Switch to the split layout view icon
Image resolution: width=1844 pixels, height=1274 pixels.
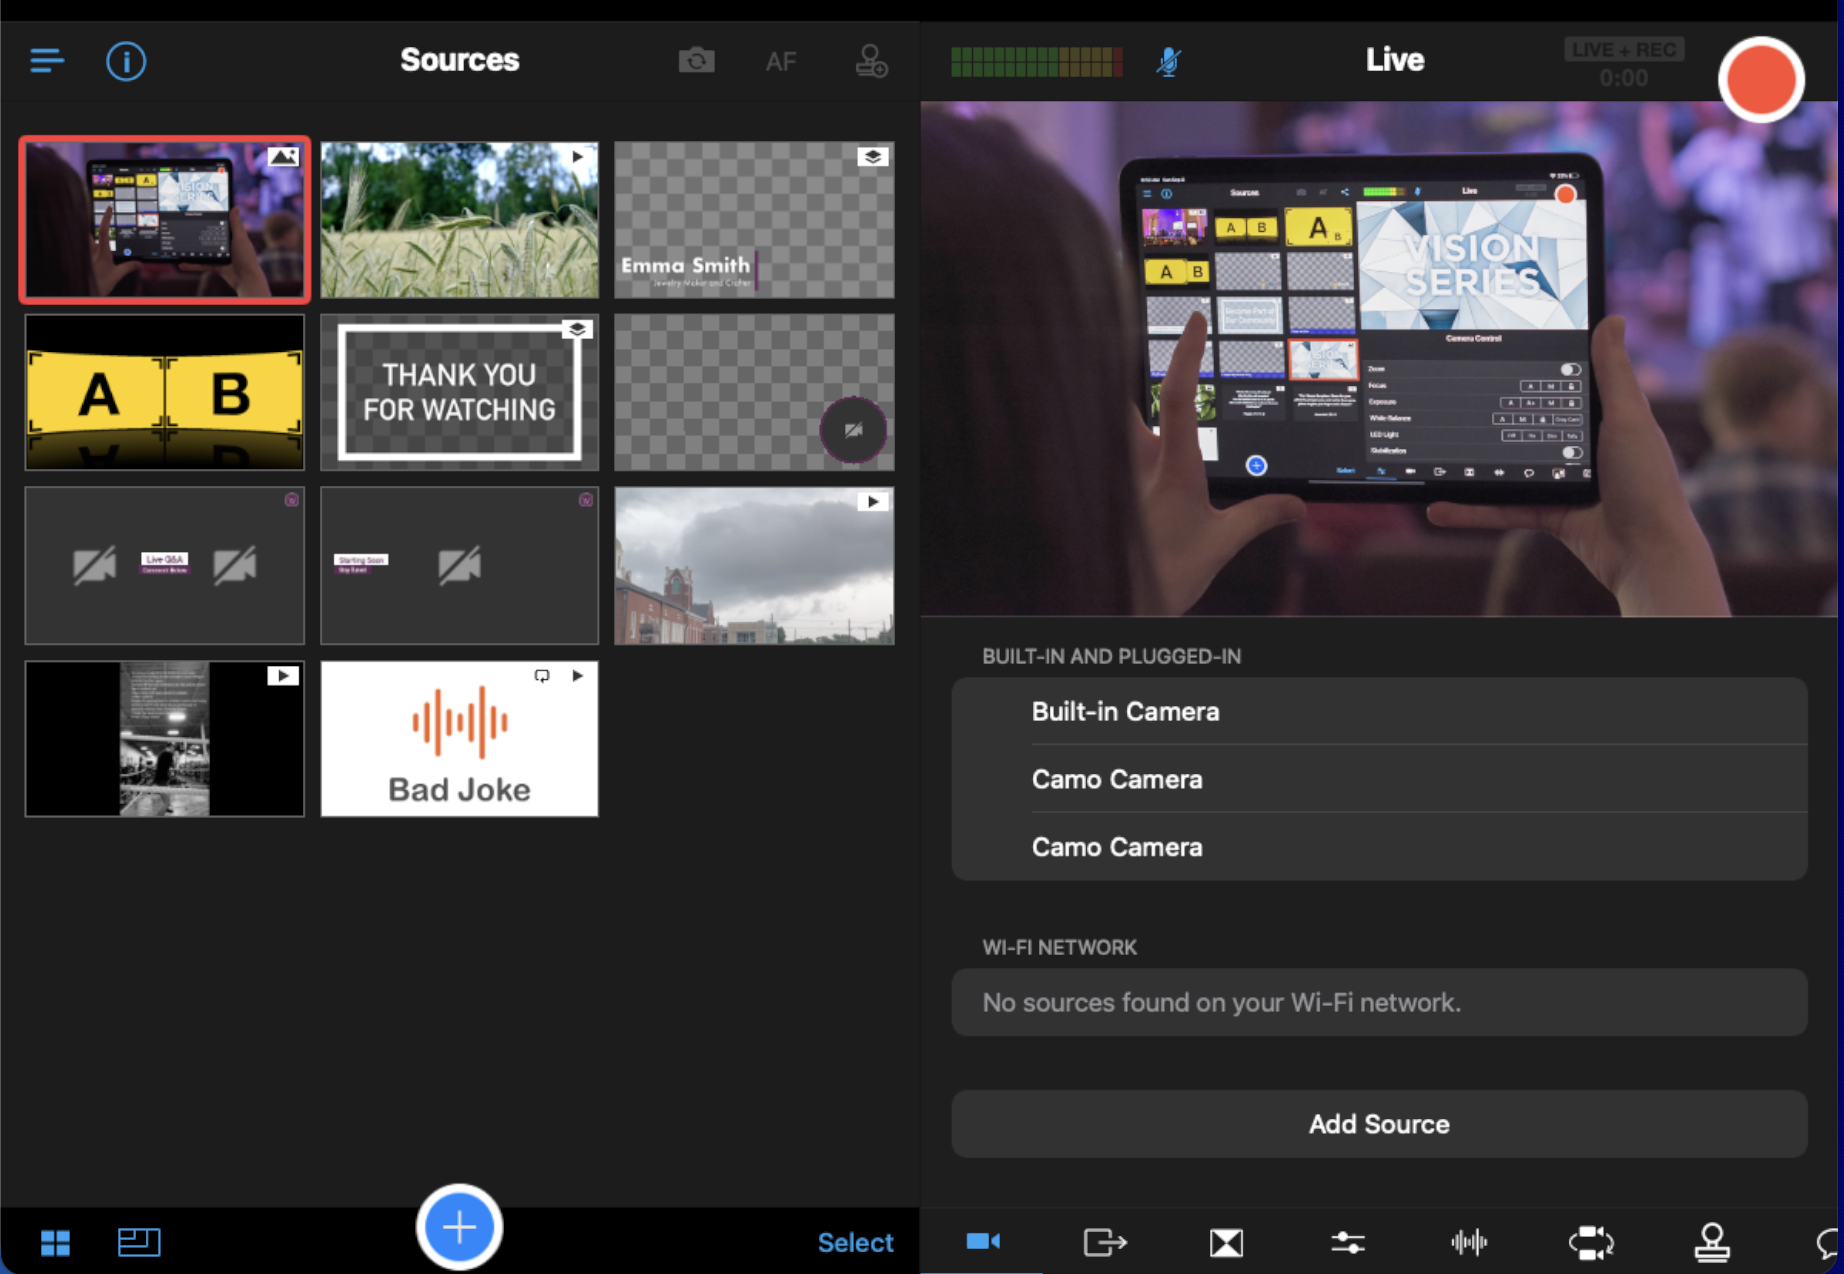[139, 1242]
